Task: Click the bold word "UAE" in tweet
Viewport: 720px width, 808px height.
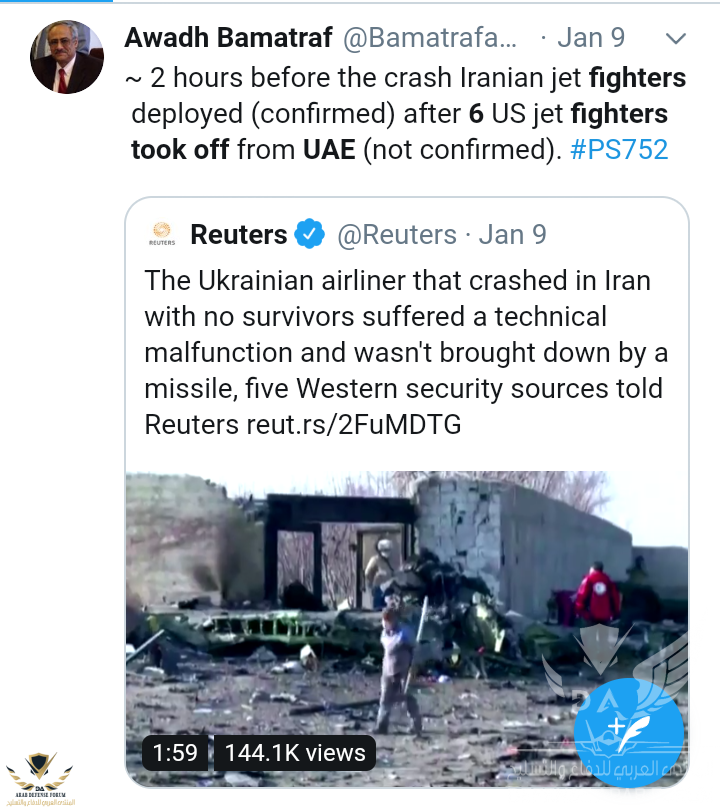Action: point(328,149)
